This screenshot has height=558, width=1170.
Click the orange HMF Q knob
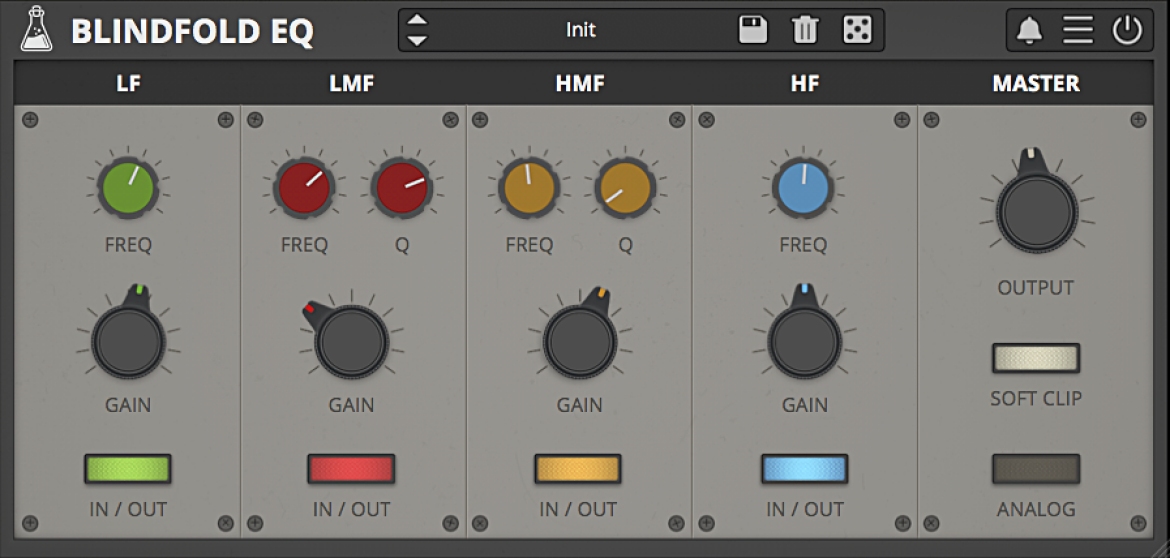click(x=625, y=187)
